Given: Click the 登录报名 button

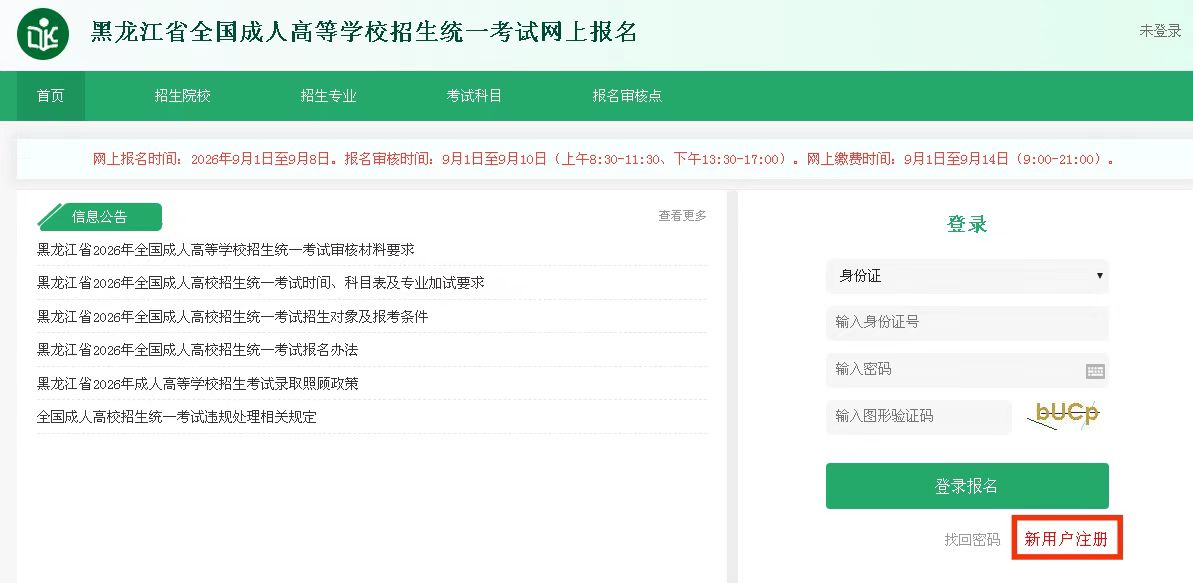Looking at the screenshot, I should click(x=967, y=486).
